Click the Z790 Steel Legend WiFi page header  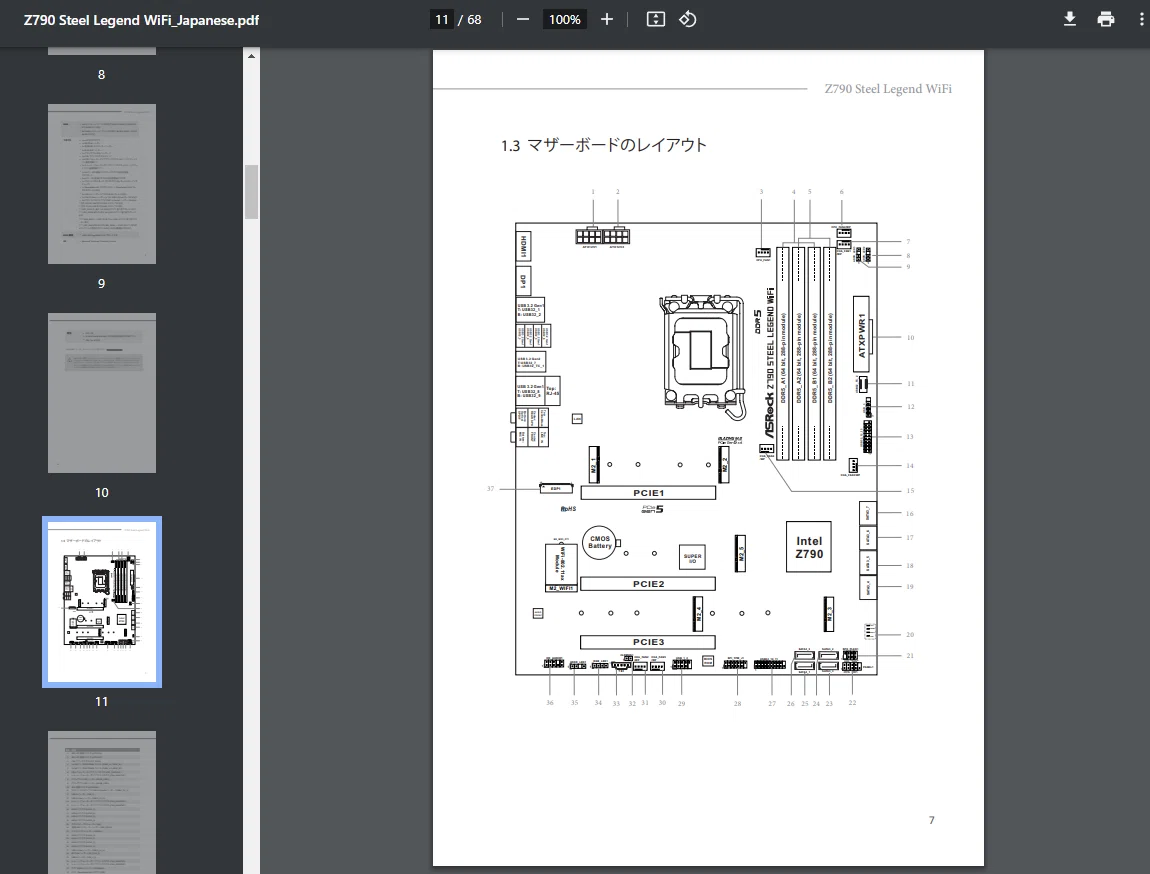tap(888, 89)
